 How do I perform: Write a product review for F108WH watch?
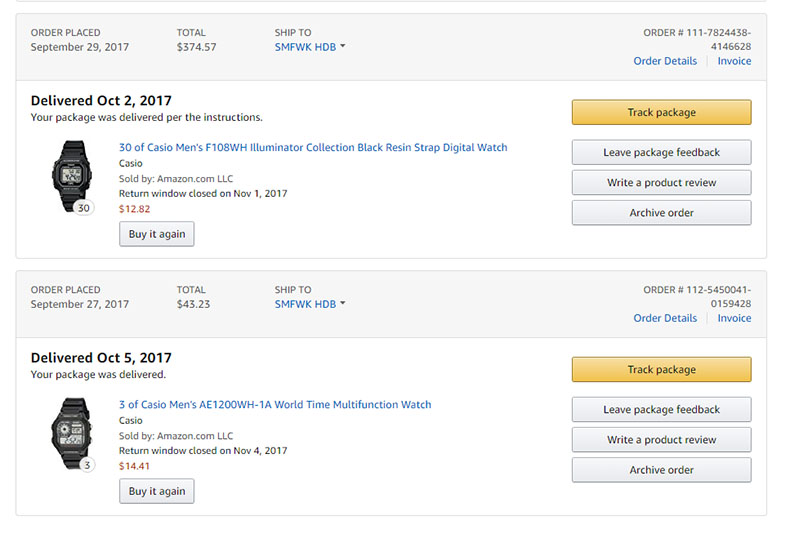(x=661, y=183)
